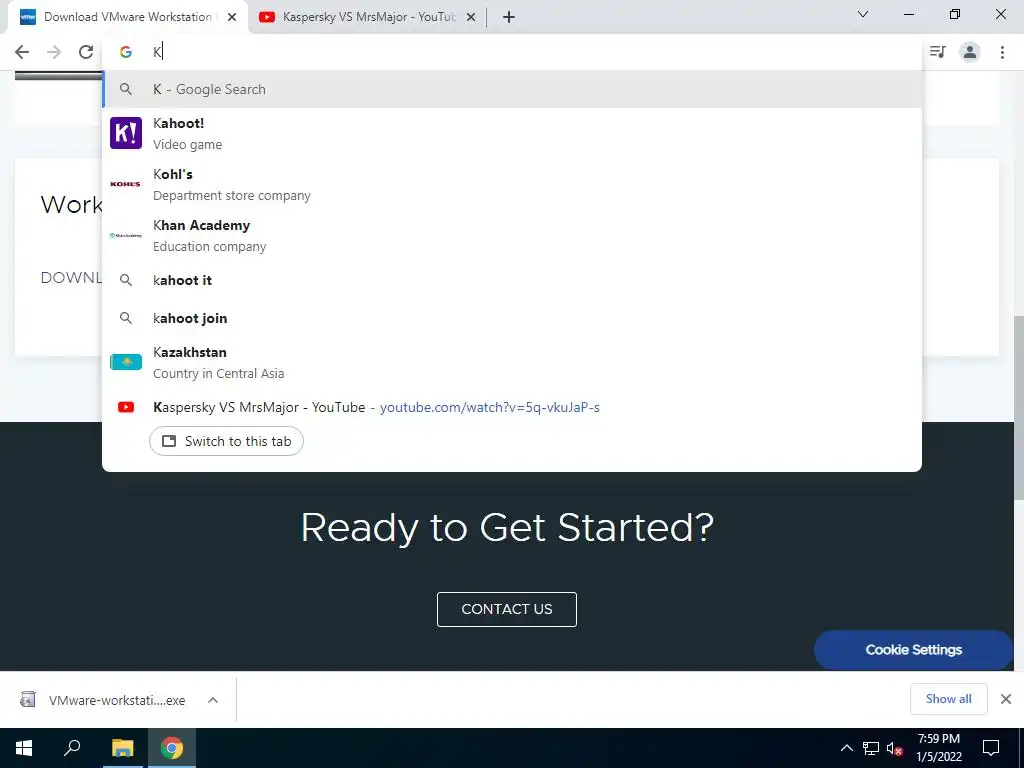Click the Kohl's logo thumbnail

click(126, 184)
